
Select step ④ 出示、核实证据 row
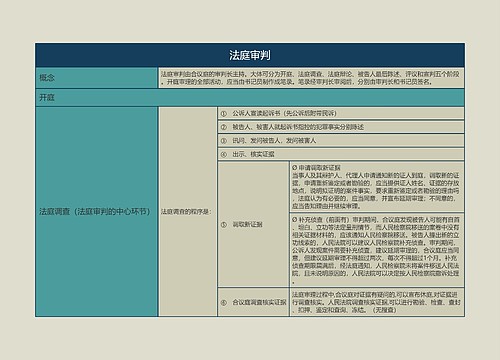point(341,154)
